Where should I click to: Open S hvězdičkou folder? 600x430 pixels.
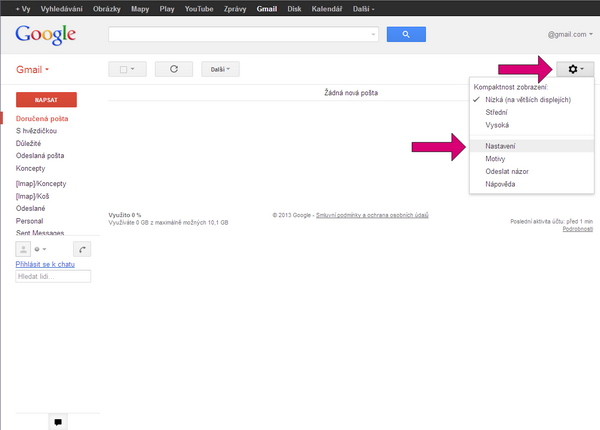[x=36, y=131]
